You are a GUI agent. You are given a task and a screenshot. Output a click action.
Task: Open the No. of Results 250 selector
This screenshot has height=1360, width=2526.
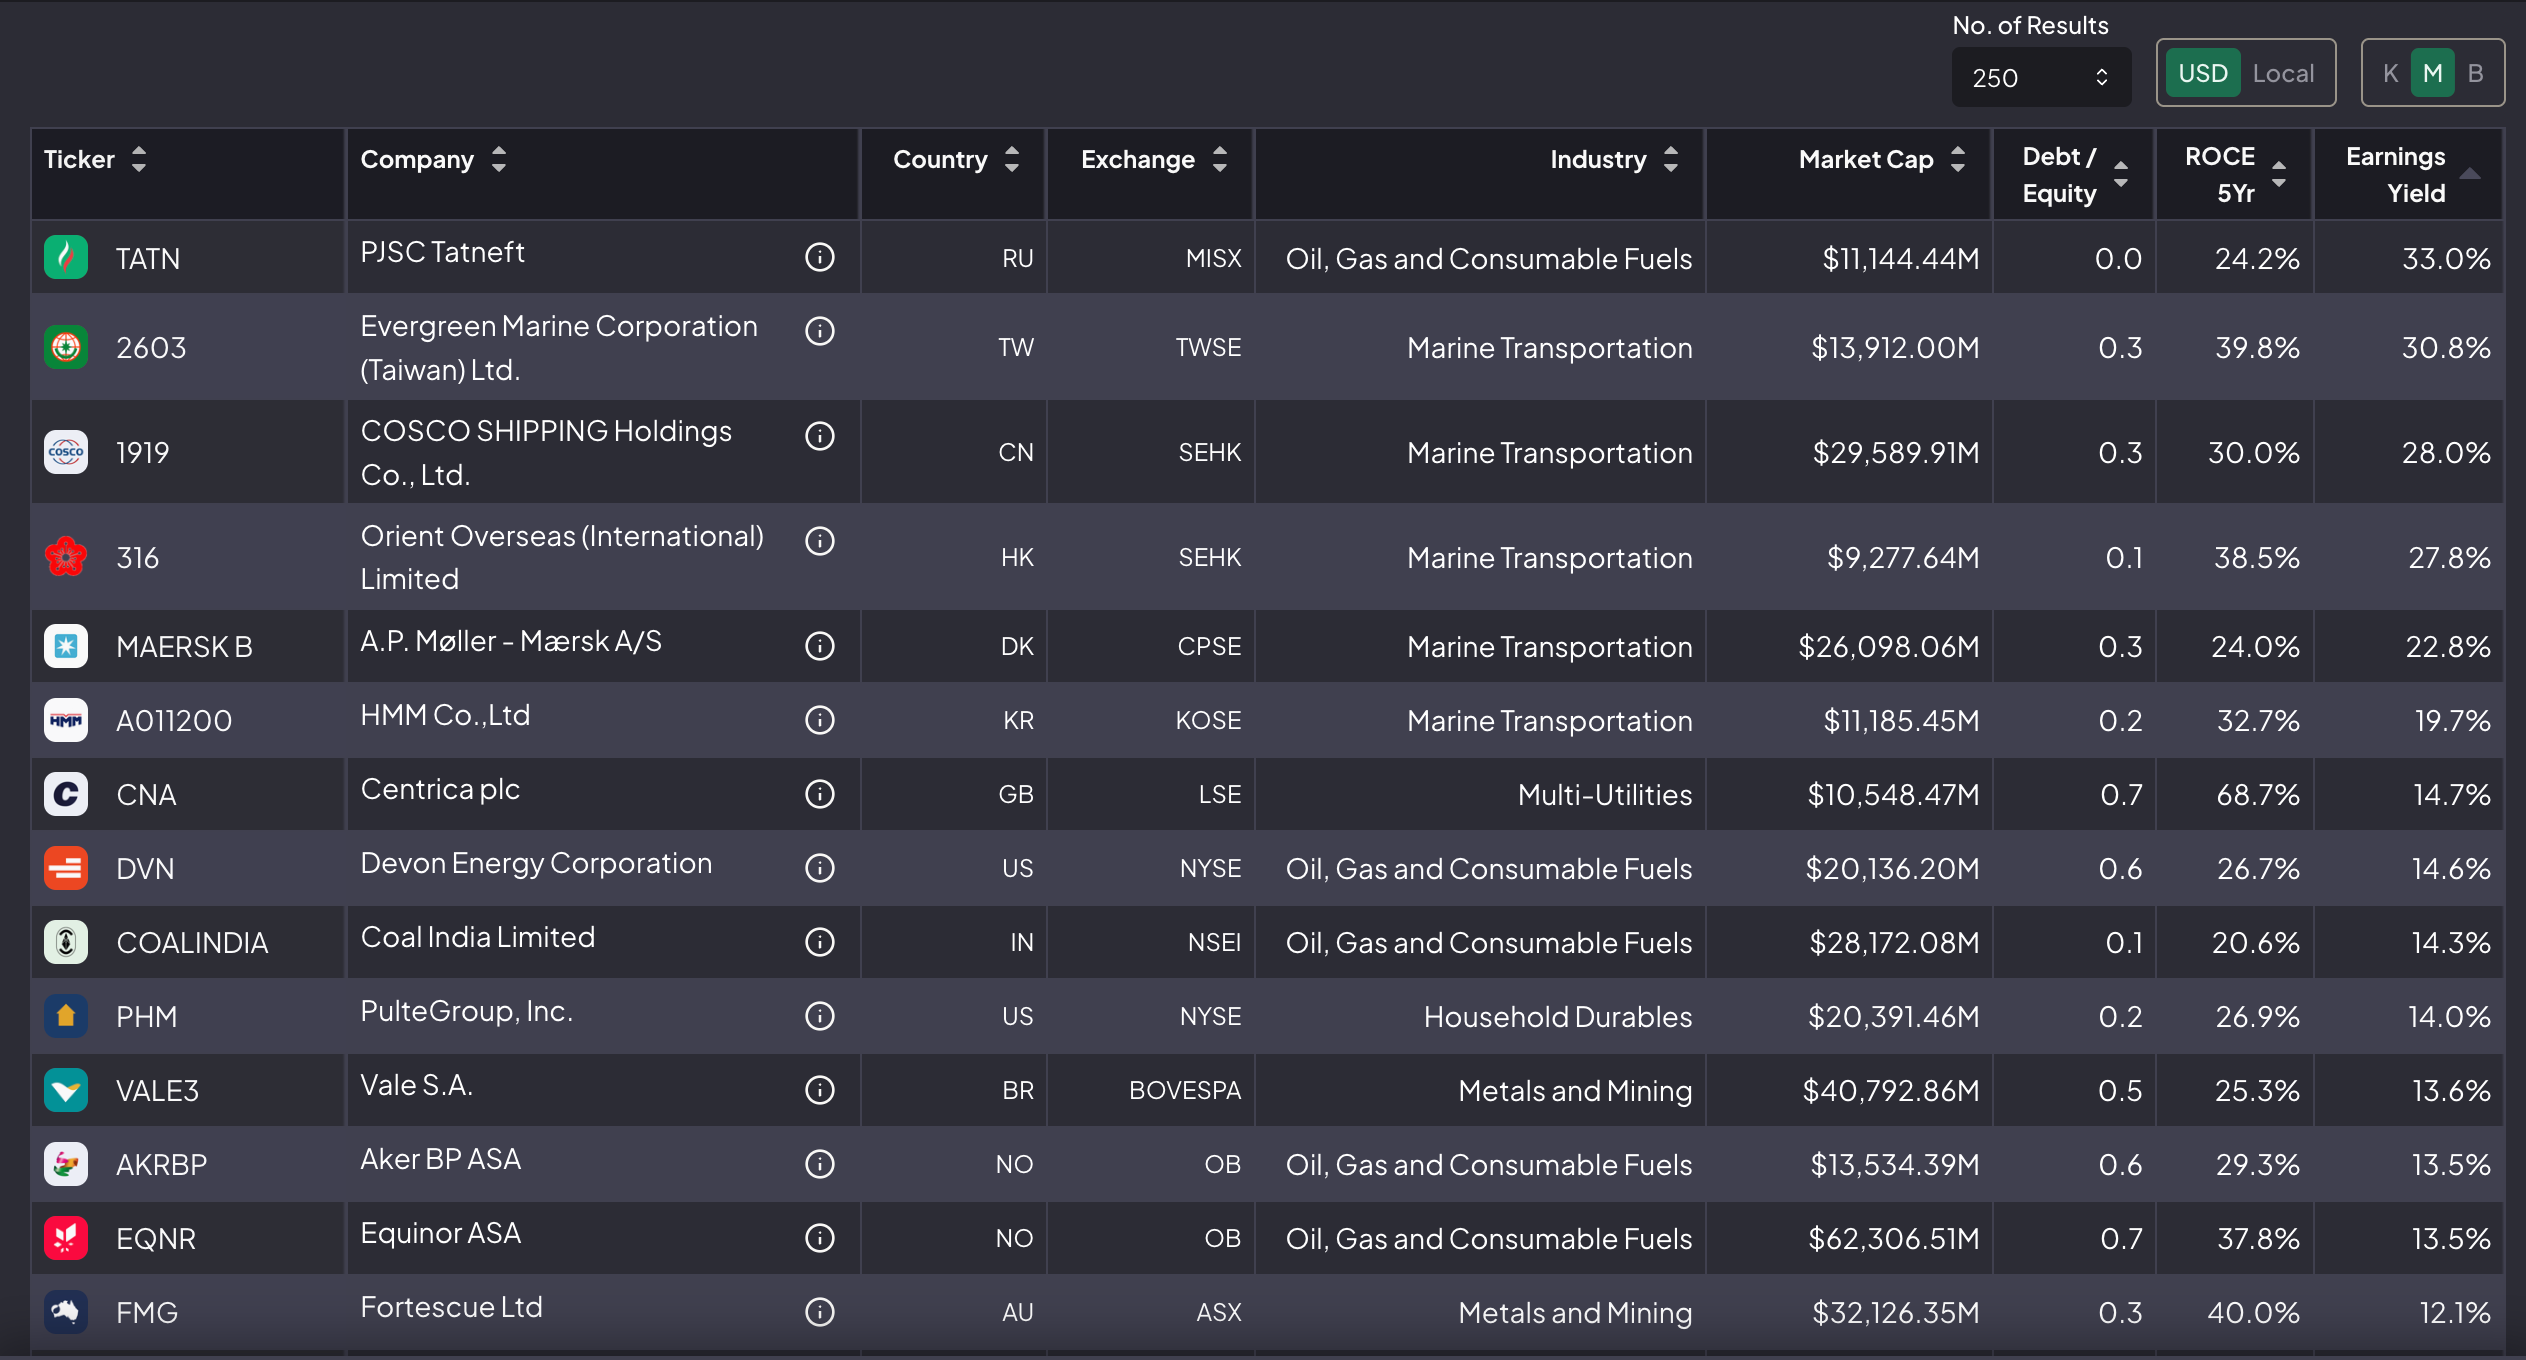pos(2041,77)
